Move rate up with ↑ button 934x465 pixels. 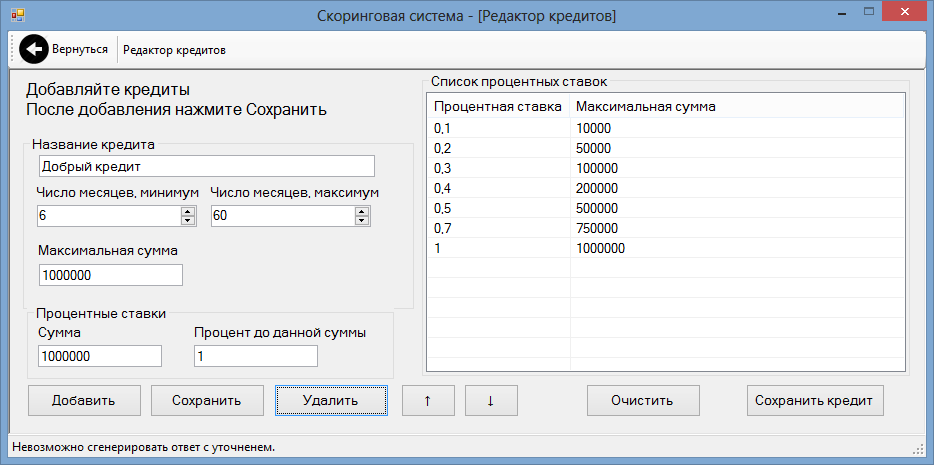pos(428,400)
